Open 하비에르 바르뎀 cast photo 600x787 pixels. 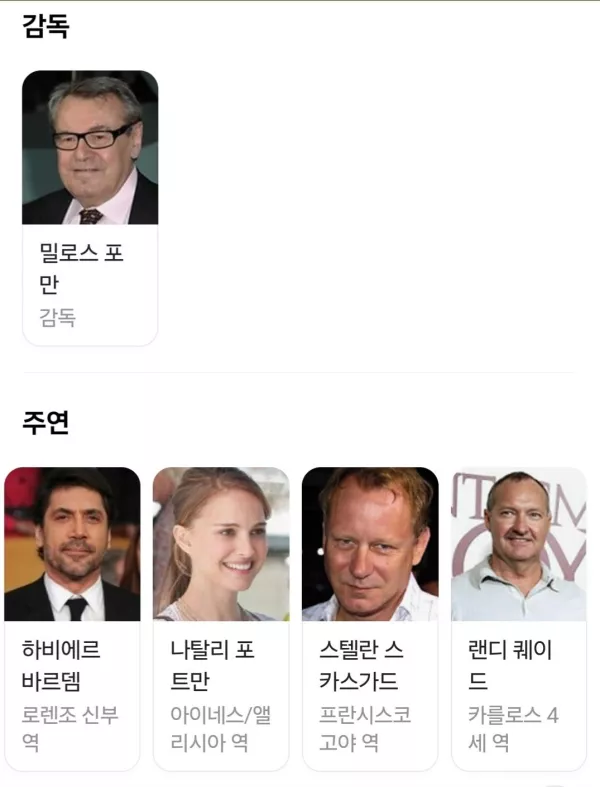pos(72,544)
